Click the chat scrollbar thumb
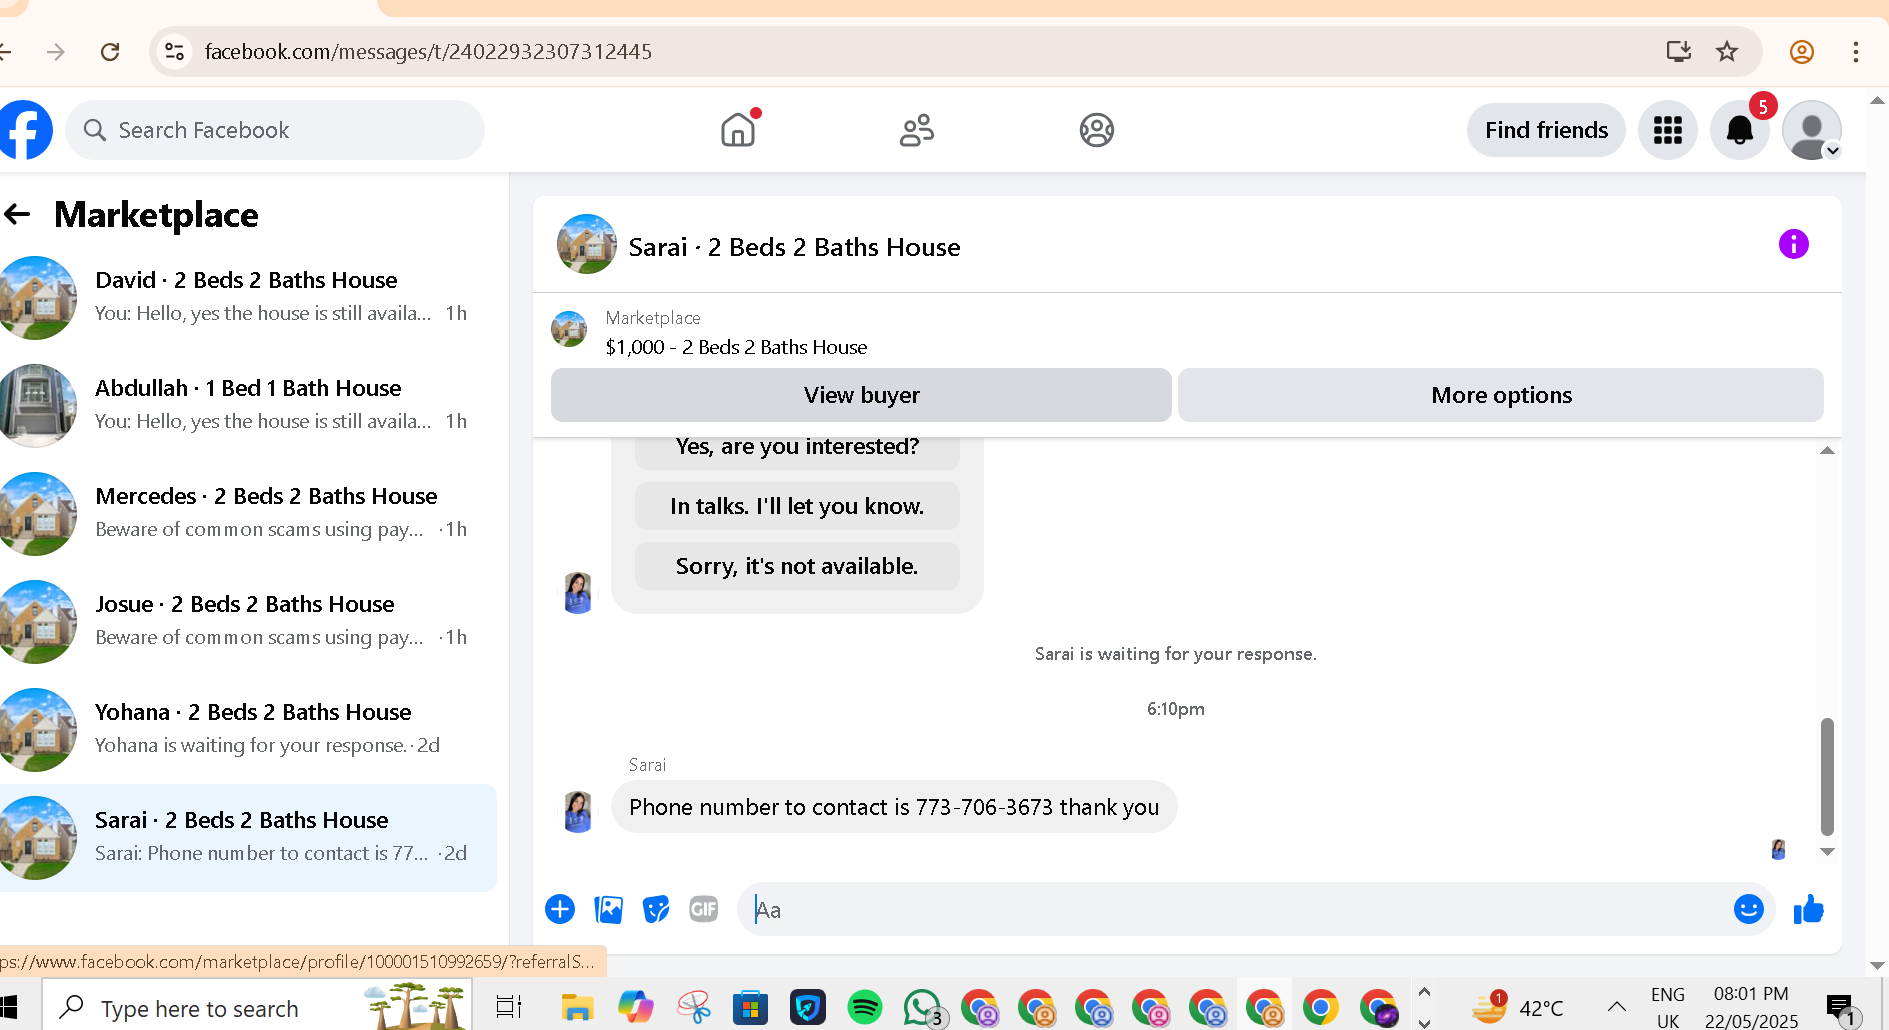 (x=1827, y=776)
